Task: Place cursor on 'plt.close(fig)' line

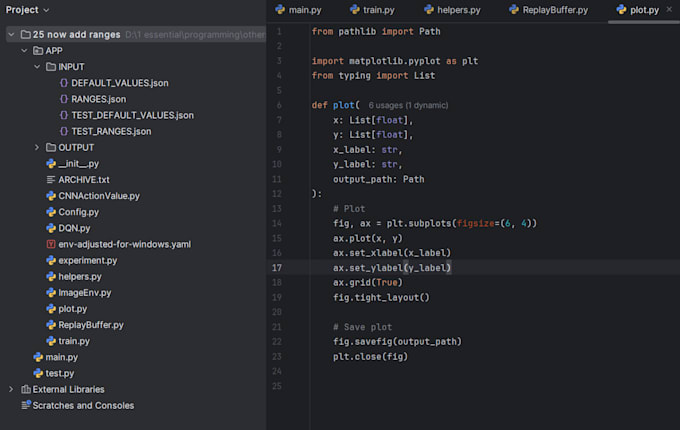Action: [x=370, y=356]
